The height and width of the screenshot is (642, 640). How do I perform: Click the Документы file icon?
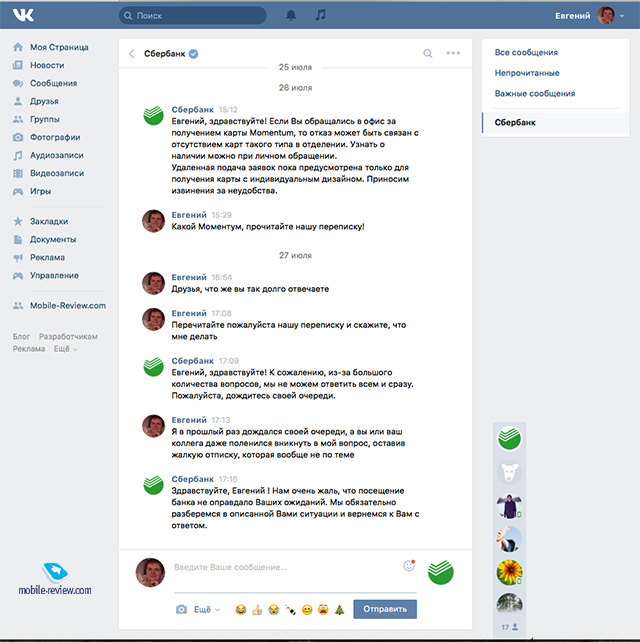[x=18, y=239]
